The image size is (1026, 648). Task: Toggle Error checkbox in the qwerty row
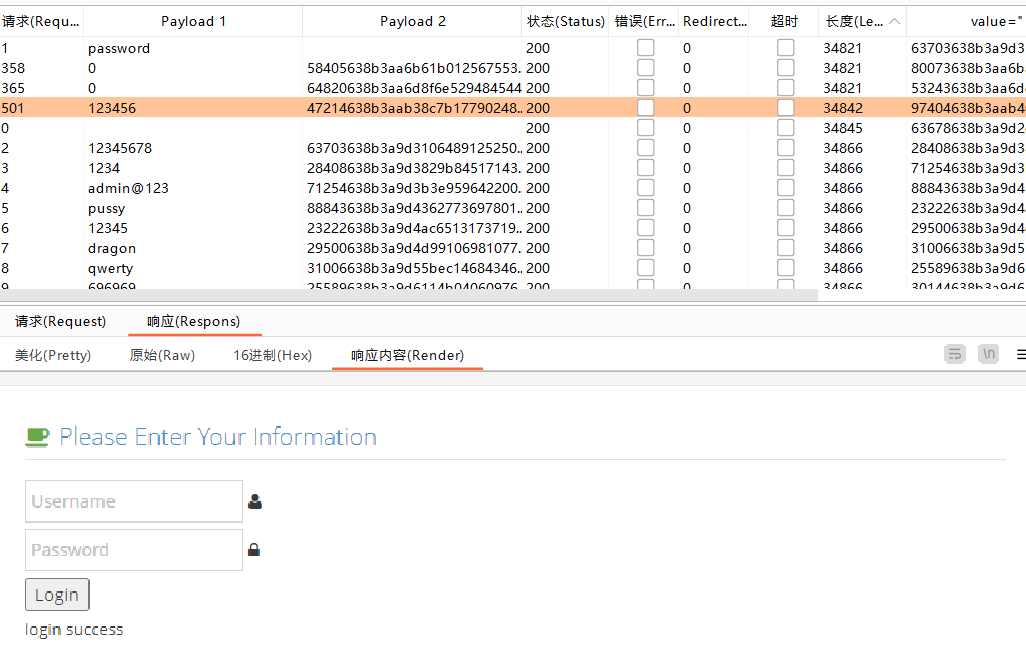click(x=646, y=268)
